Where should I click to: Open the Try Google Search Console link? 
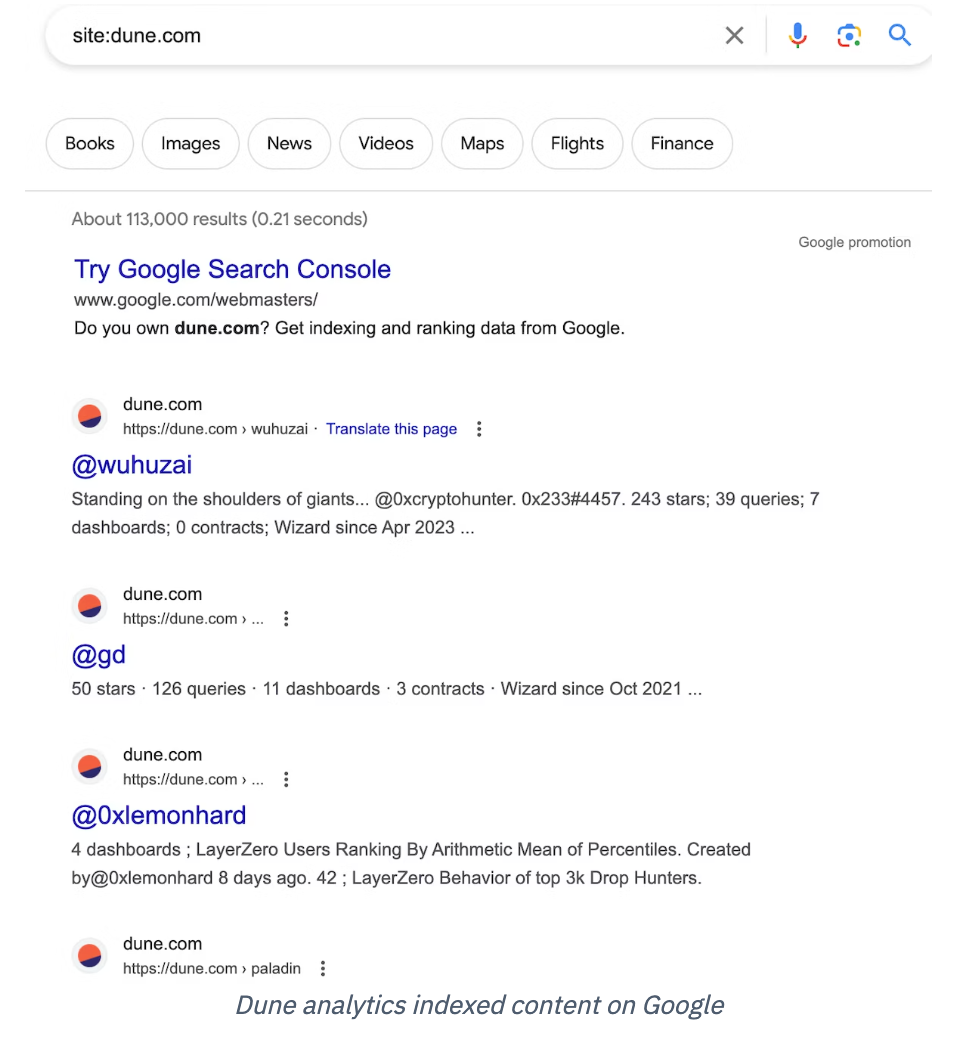click(233, 269)
